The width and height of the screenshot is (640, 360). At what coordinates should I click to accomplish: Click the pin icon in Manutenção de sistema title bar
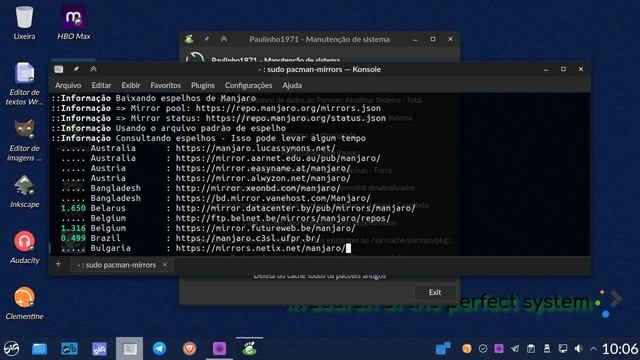207,39
